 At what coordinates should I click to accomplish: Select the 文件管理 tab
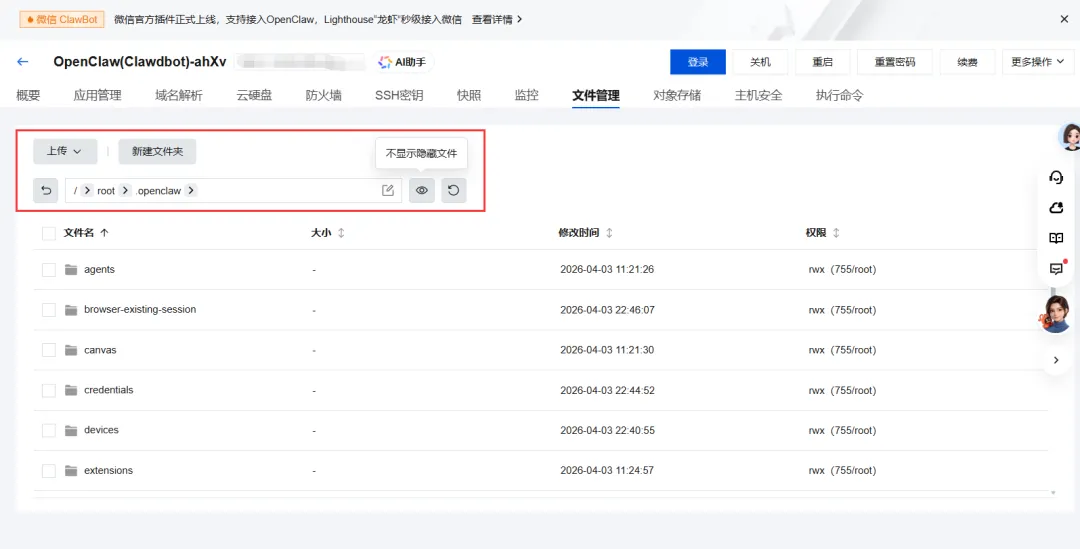click(596, 95)
